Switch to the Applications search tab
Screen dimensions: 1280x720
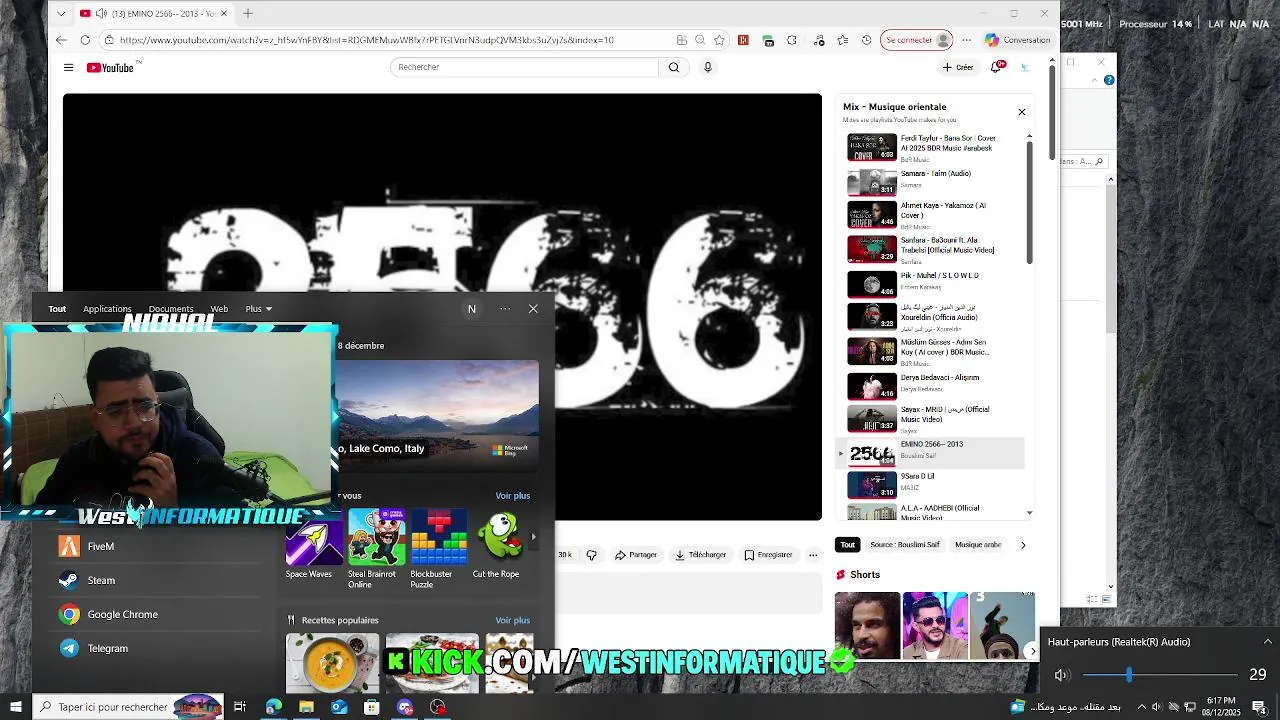pos(107,309)
